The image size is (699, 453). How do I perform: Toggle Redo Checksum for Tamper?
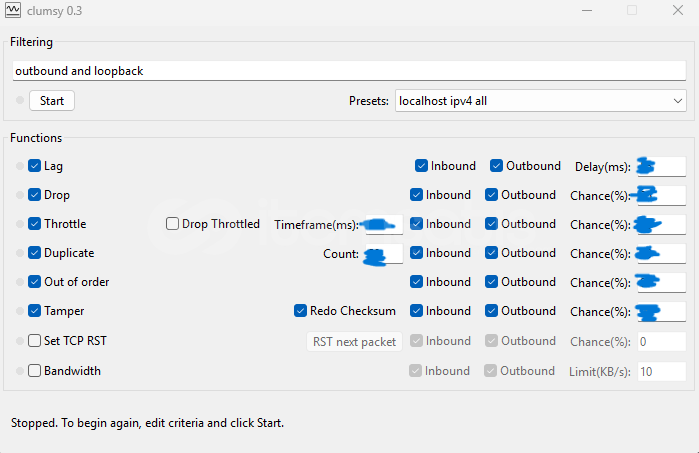[x=301, y=311]
